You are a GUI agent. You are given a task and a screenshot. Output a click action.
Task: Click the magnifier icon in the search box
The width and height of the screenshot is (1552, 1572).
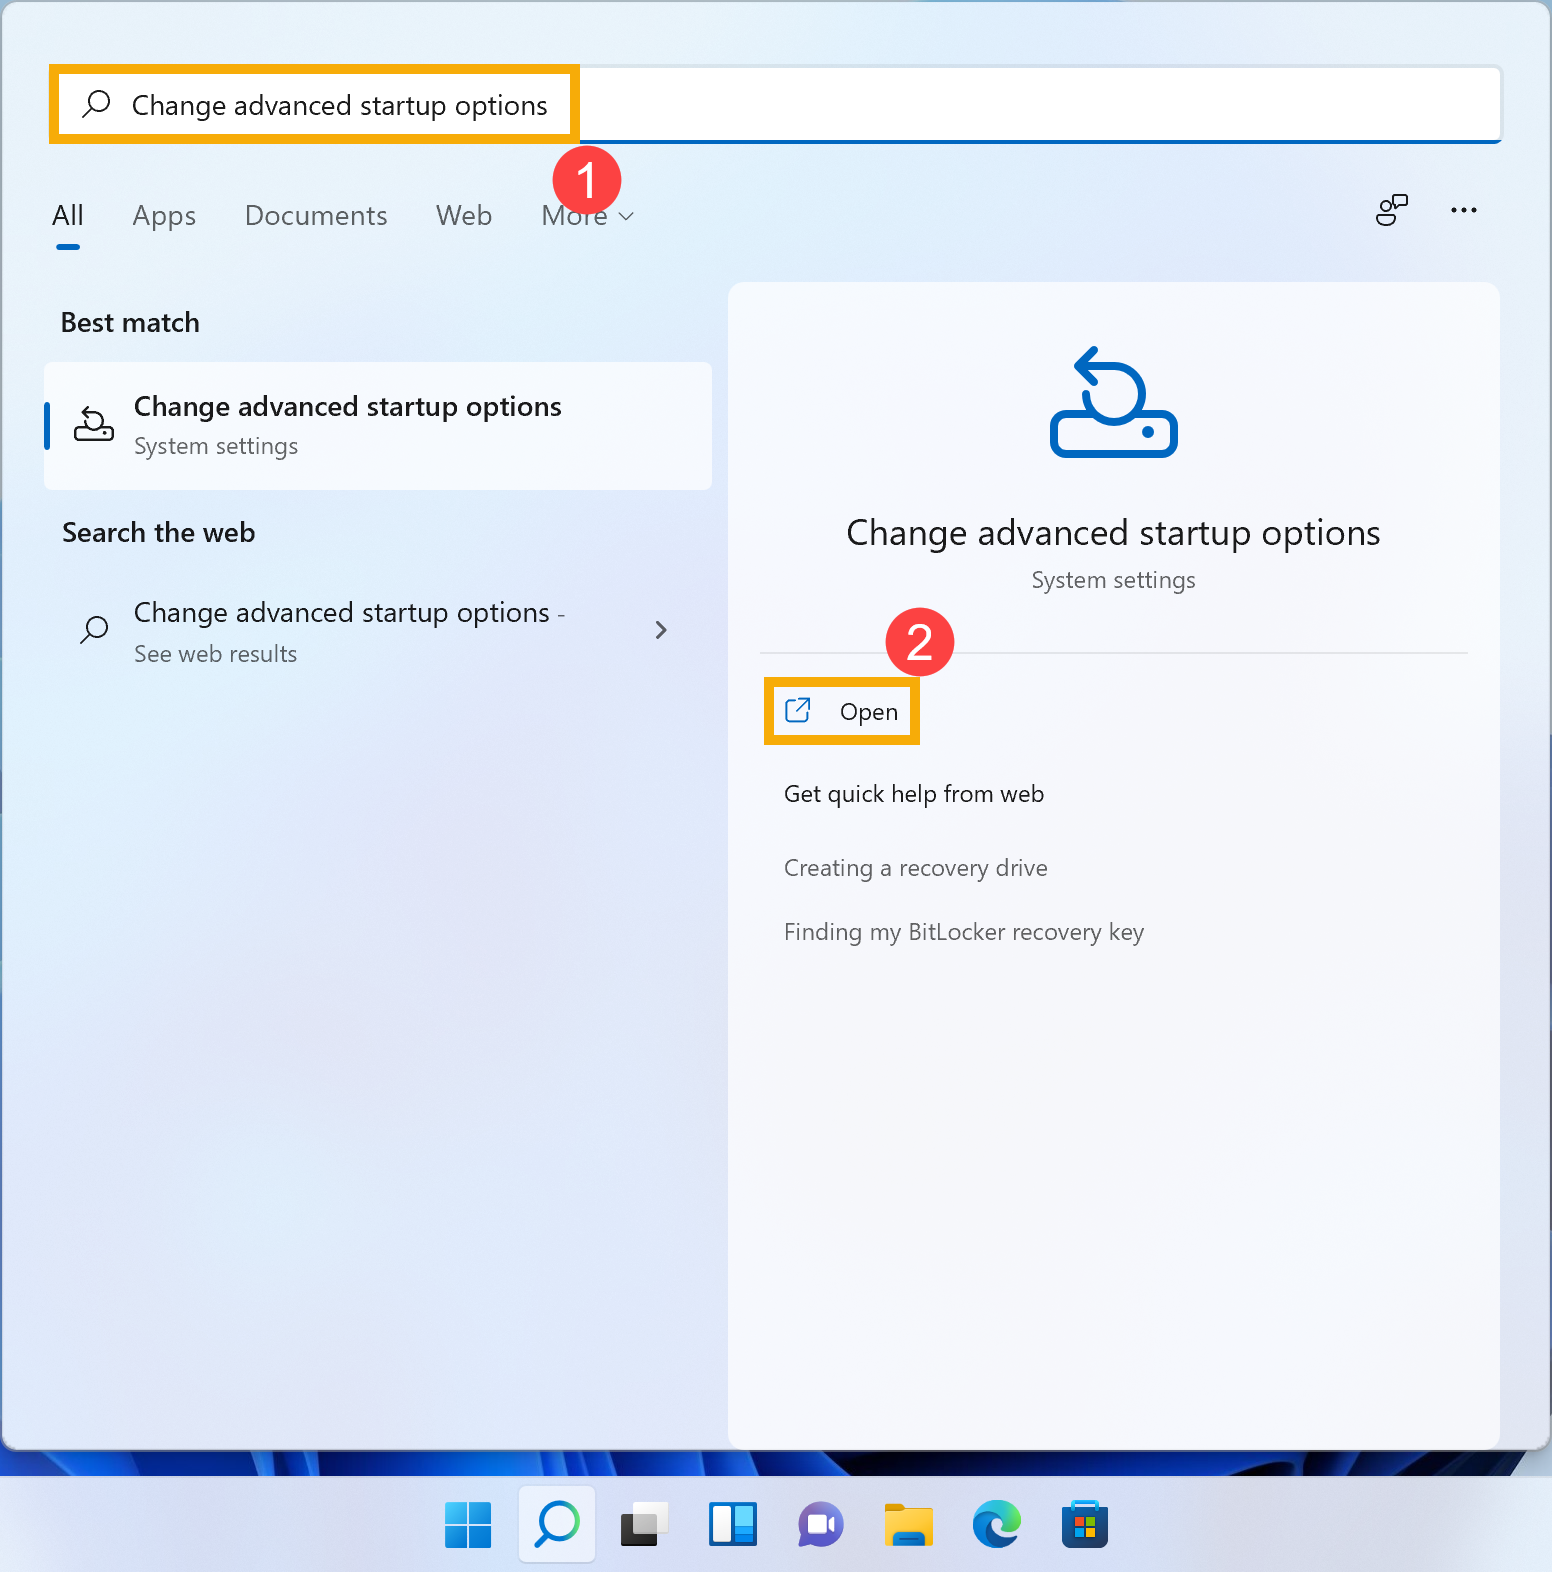(x=96, y=103)
